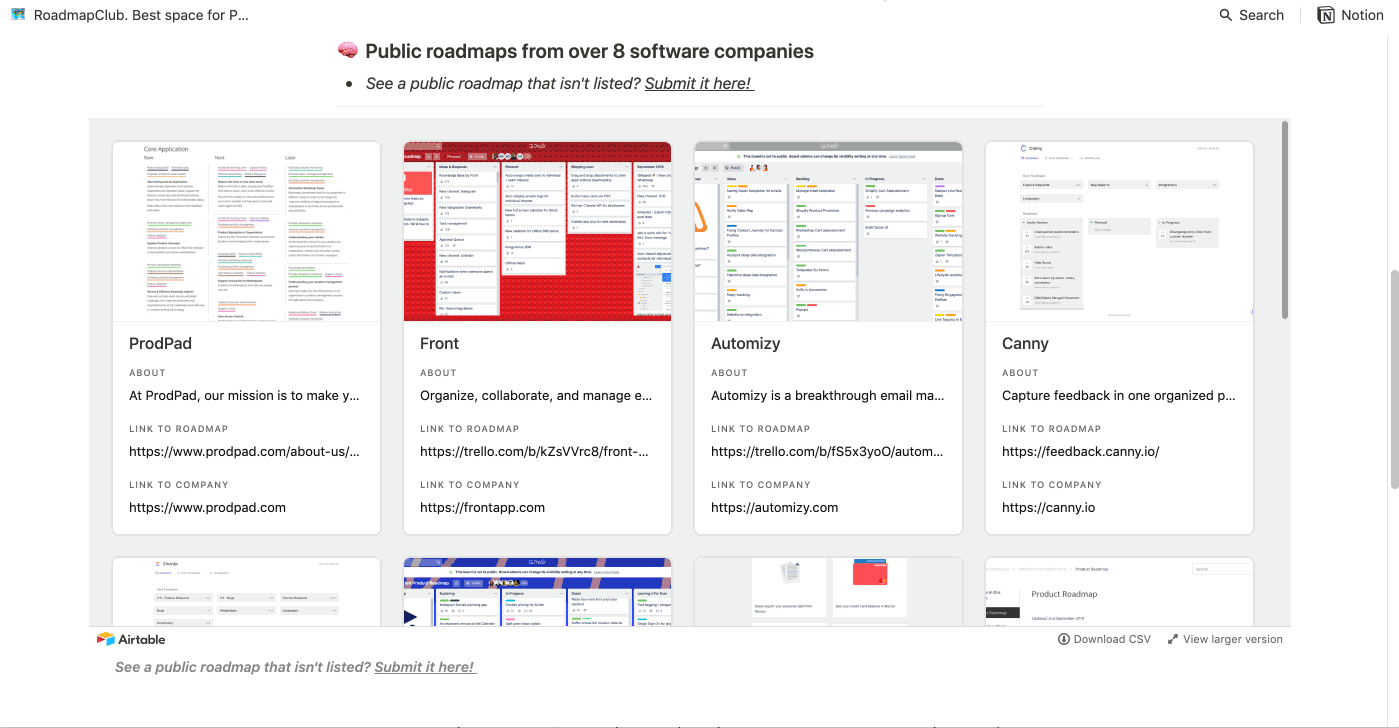Open ProdPad roadmap URL prodpad.com/about-us
This screenshot has height=728, width=1399.
(x=244, y=451)
